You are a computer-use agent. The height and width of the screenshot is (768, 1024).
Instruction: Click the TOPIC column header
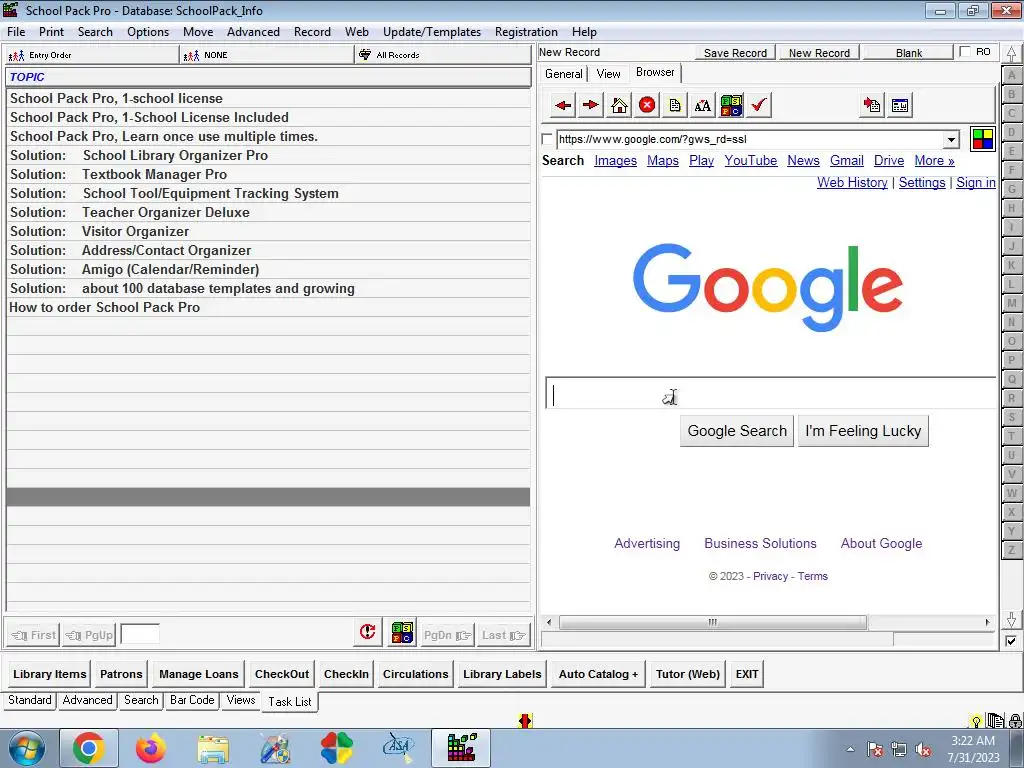(268, 77)
